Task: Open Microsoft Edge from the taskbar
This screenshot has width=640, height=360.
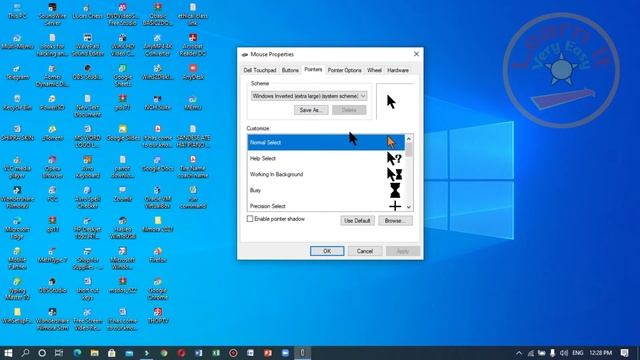Action: pos(77,353)
